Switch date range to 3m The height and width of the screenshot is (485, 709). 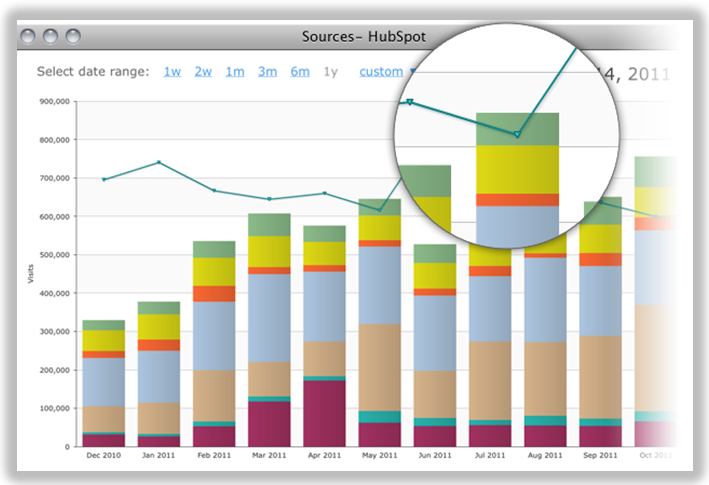click(267, 71)
